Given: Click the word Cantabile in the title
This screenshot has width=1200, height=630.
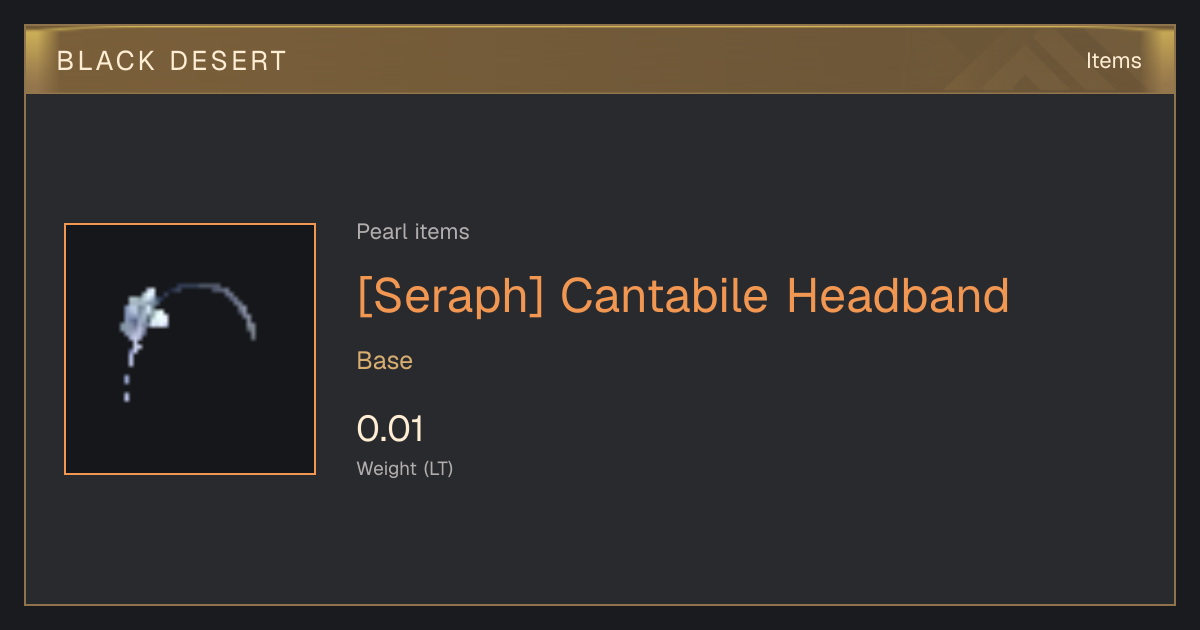Looking at the screenshot, I should coord(664,296).
